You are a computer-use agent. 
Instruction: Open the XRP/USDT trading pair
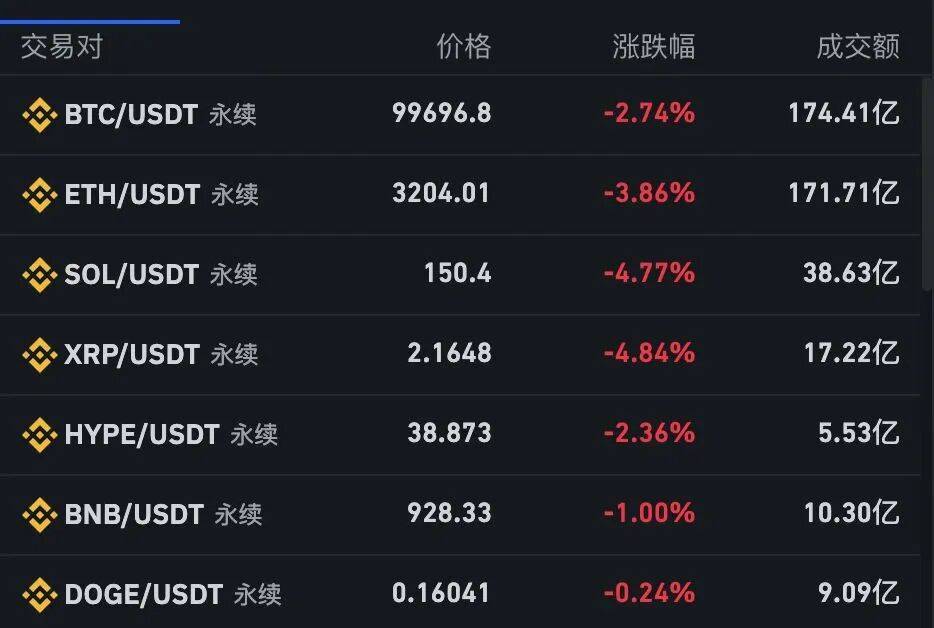[130, 354]
